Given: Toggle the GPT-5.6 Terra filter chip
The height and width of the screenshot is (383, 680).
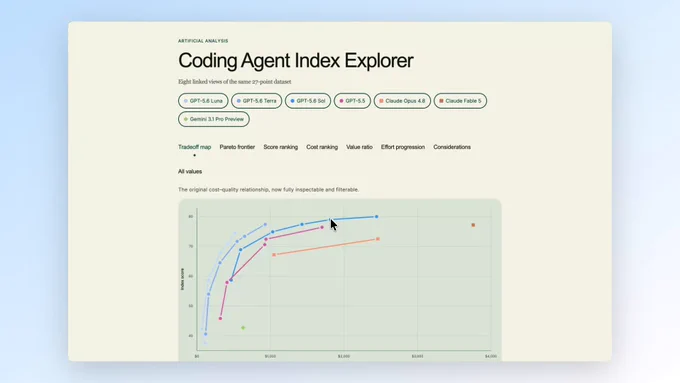Looking at the screenshot, I should pos(256,101).
